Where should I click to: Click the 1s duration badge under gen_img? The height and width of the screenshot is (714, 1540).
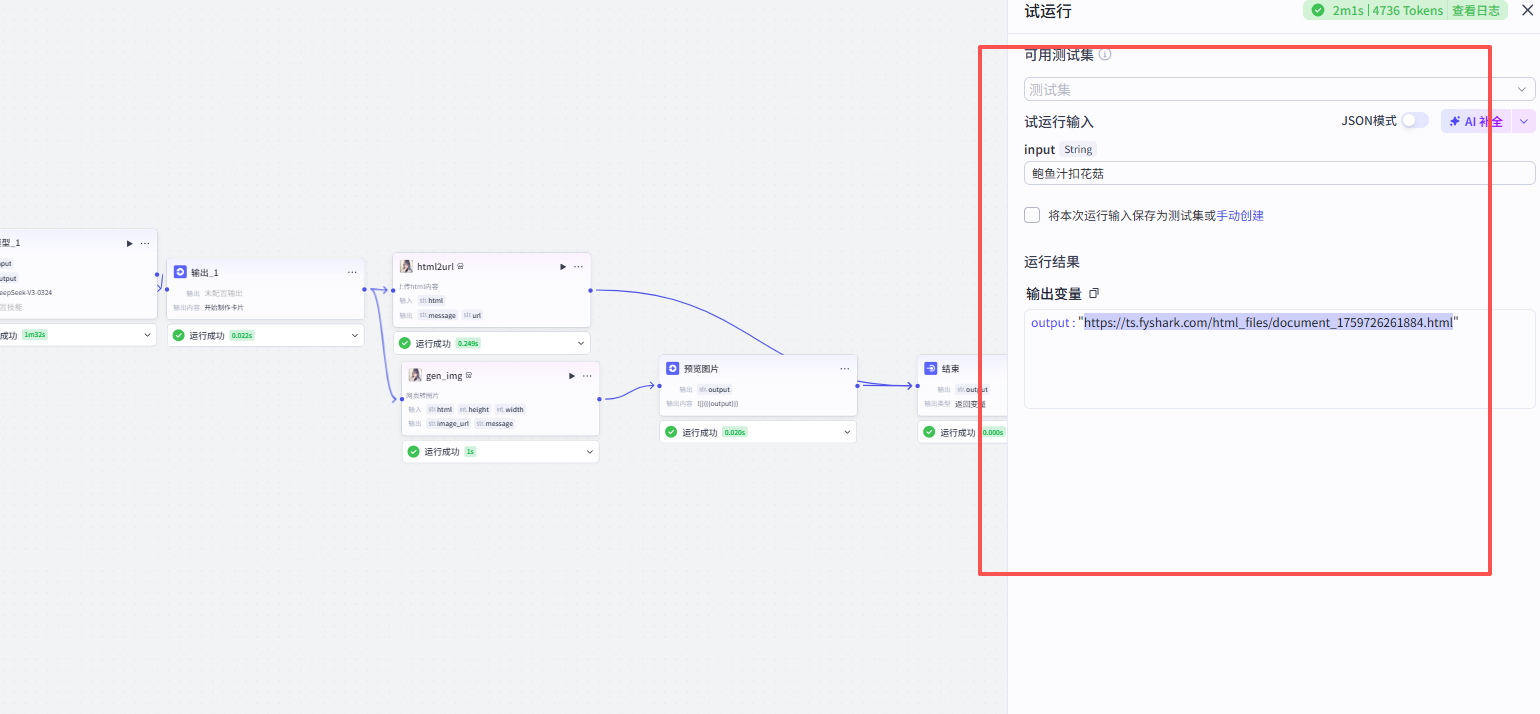pyautogui.click(x=470, y=452)
